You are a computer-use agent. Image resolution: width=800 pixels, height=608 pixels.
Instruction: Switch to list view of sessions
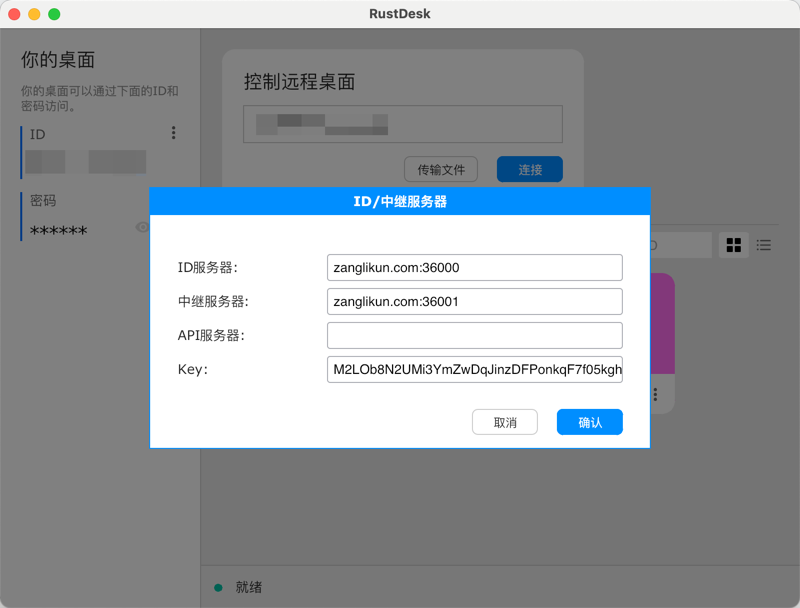tap(764, 245)
